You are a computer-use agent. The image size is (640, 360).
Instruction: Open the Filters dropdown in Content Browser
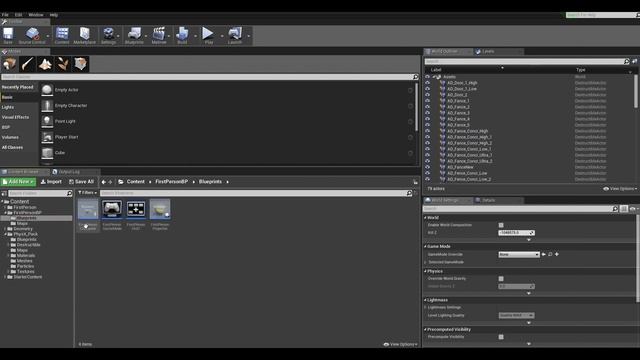pyautogui.click(x=87, y=193)
